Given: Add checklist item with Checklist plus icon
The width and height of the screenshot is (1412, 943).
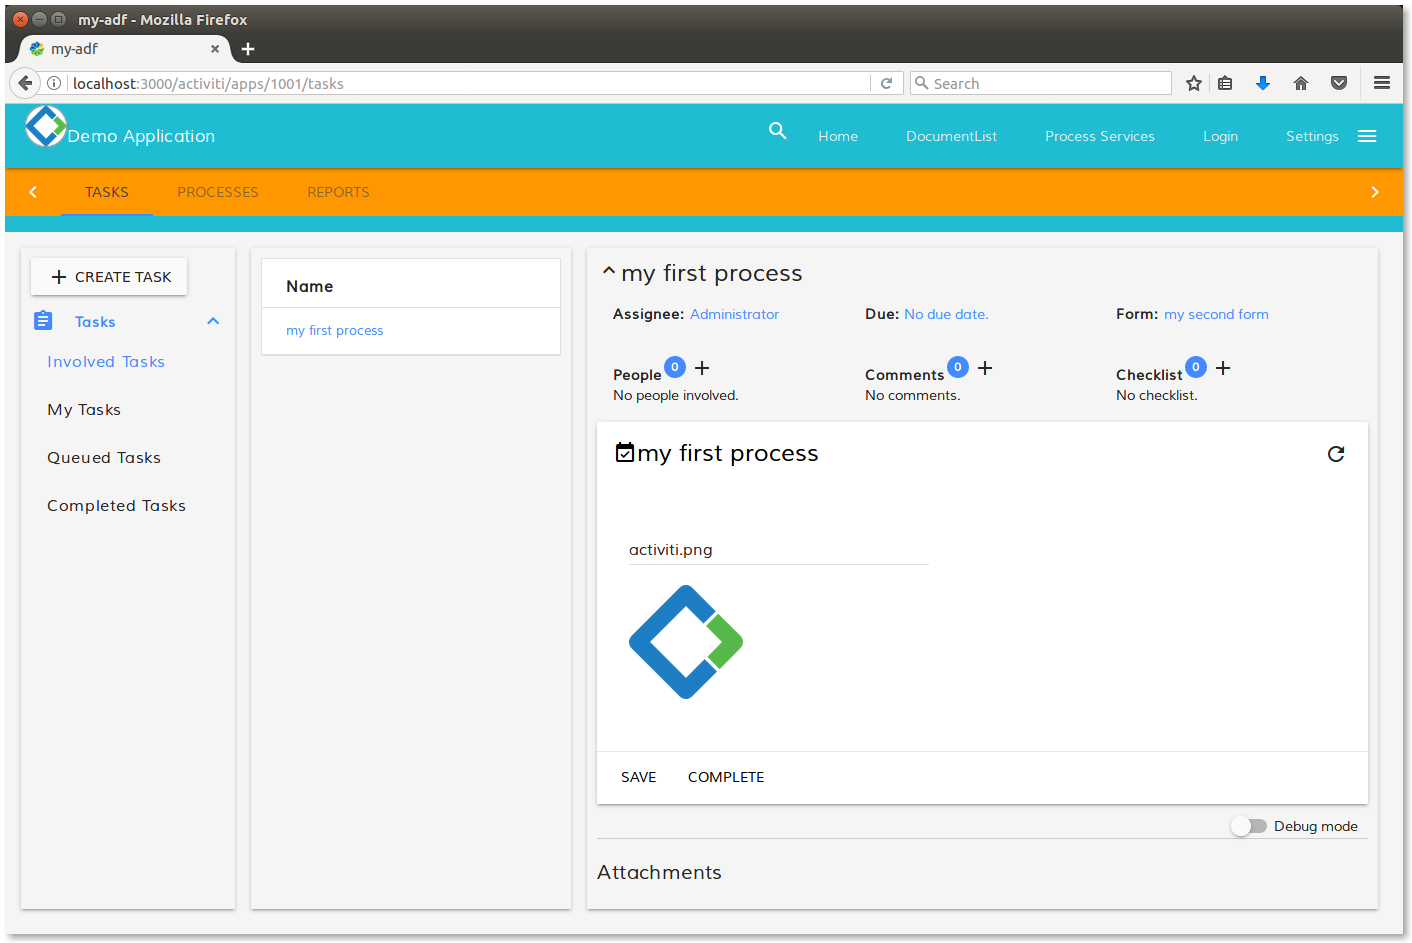Looking at the screenshot, I should point(1223,368).
